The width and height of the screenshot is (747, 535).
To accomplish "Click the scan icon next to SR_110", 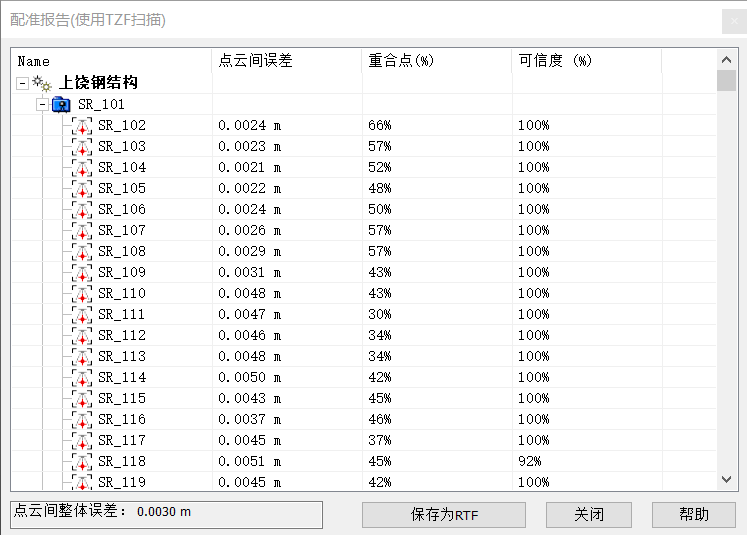I will pyautogui.click(x=82, y=293).
